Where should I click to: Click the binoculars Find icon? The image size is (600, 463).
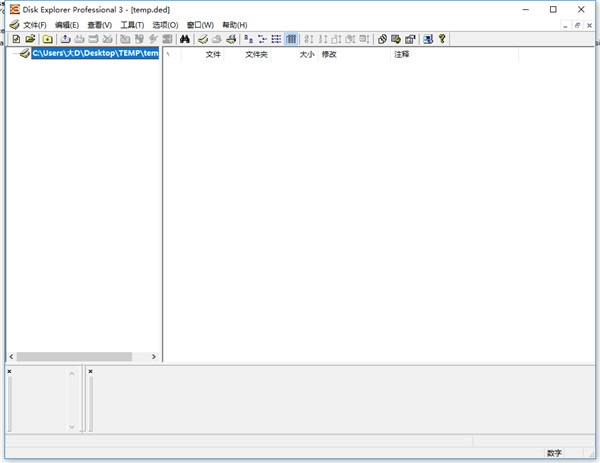click(185, 39)
